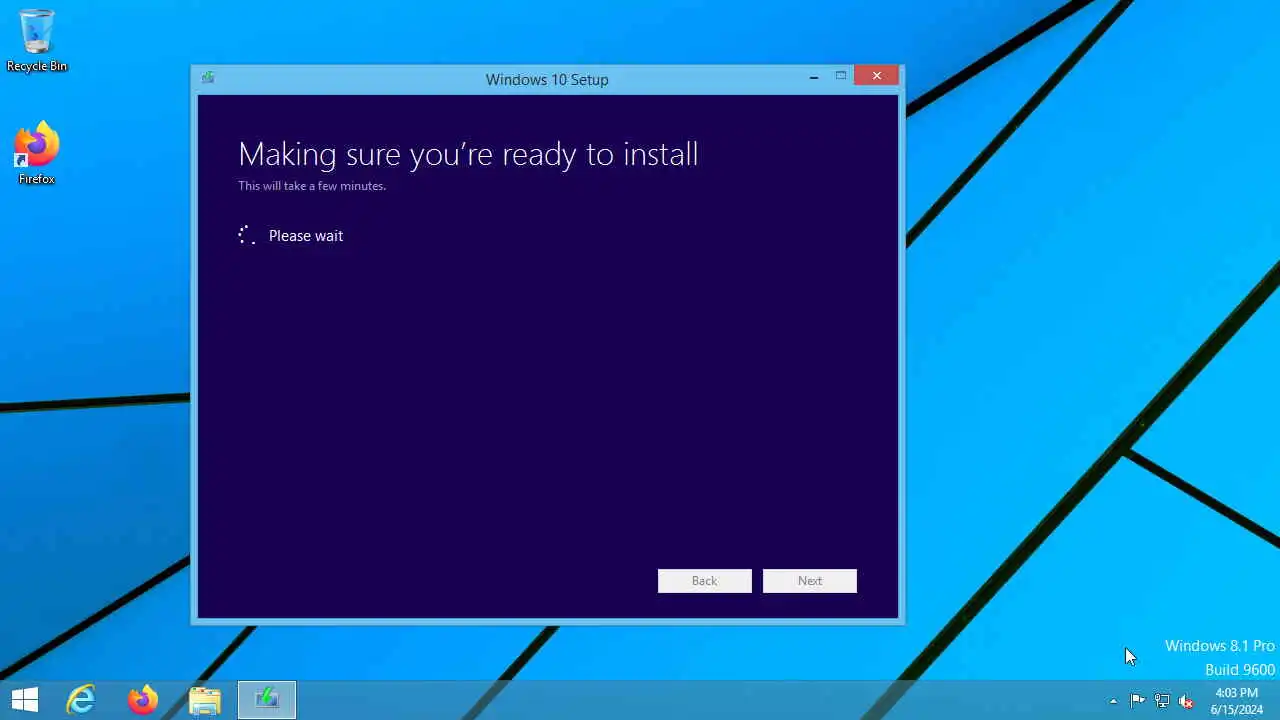Select Windows 10 Setup taskbar button
This screenshot has width=1280, height=720.
267,700
